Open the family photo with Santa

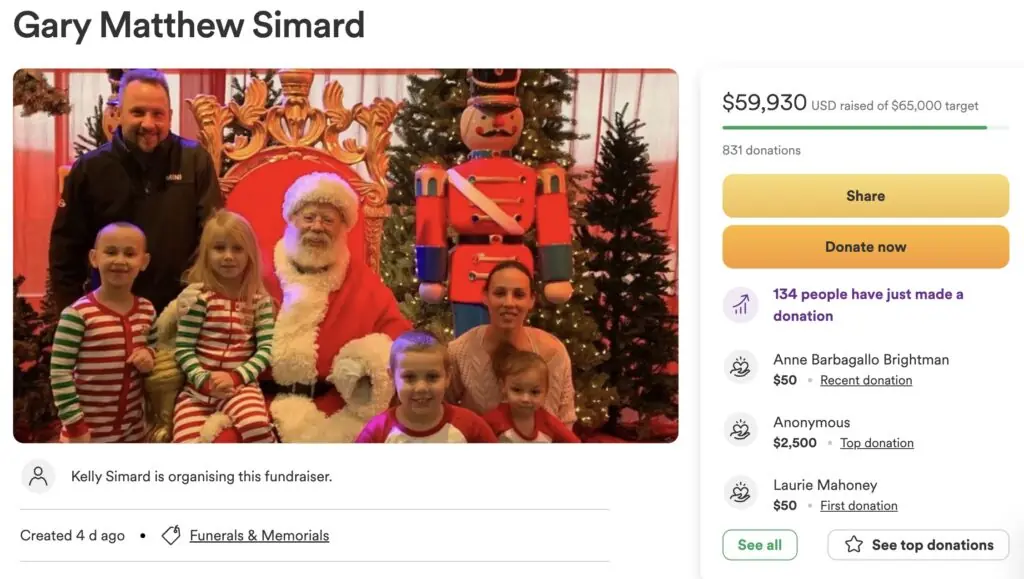pos(346,256)
